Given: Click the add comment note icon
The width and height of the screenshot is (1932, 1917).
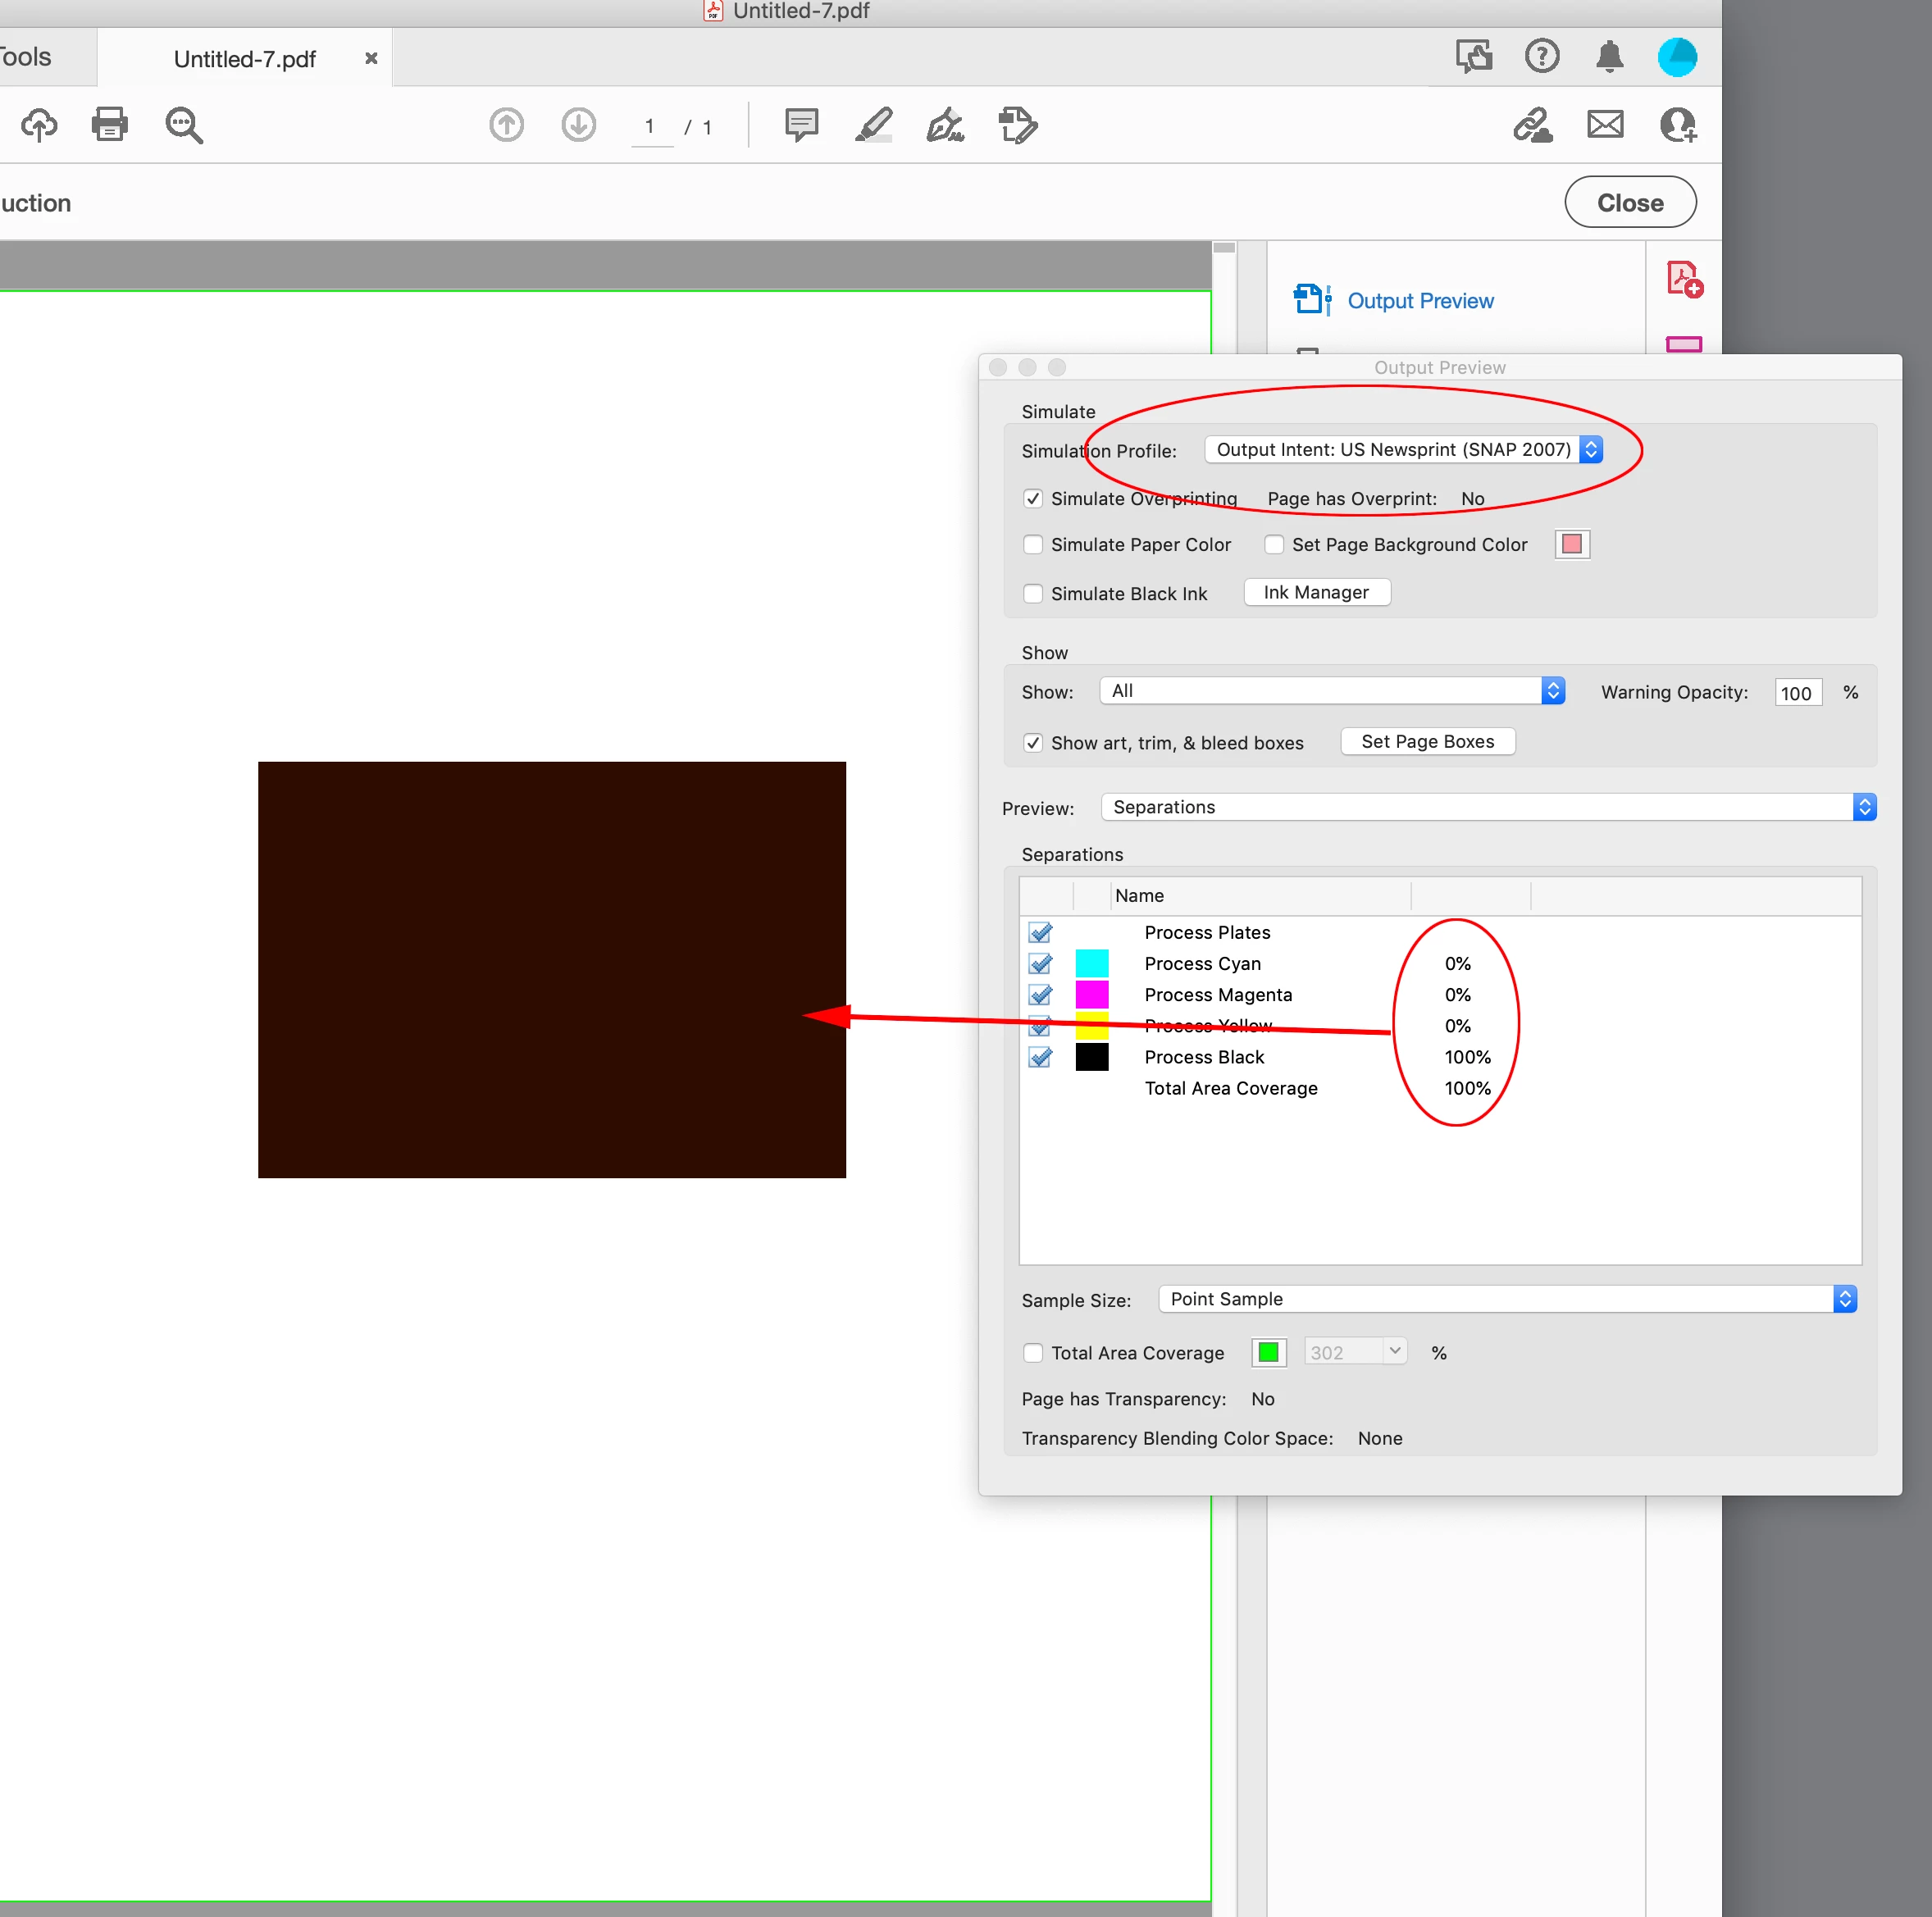Looking at the screenshot, I should pyautogui.click(x=801, y=125).
